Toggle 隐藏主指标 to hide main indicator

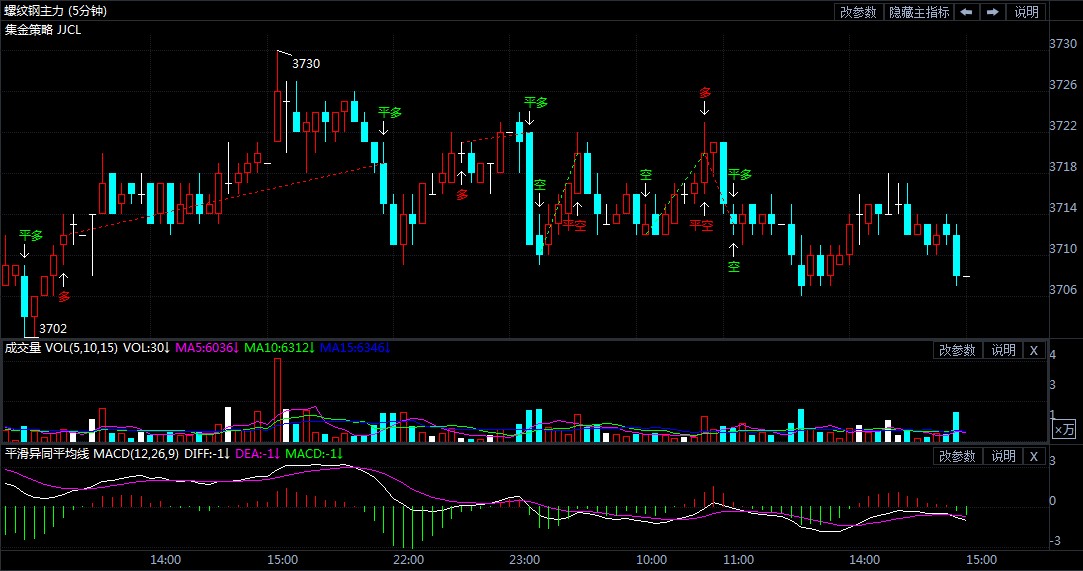[x=919, y=12]
